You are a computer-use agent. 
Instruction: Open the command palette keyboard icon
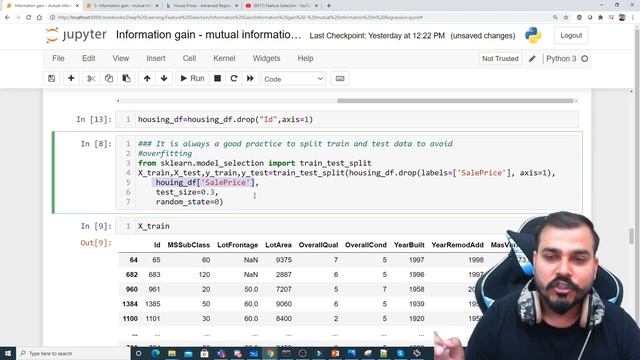[x=340, y=78]
